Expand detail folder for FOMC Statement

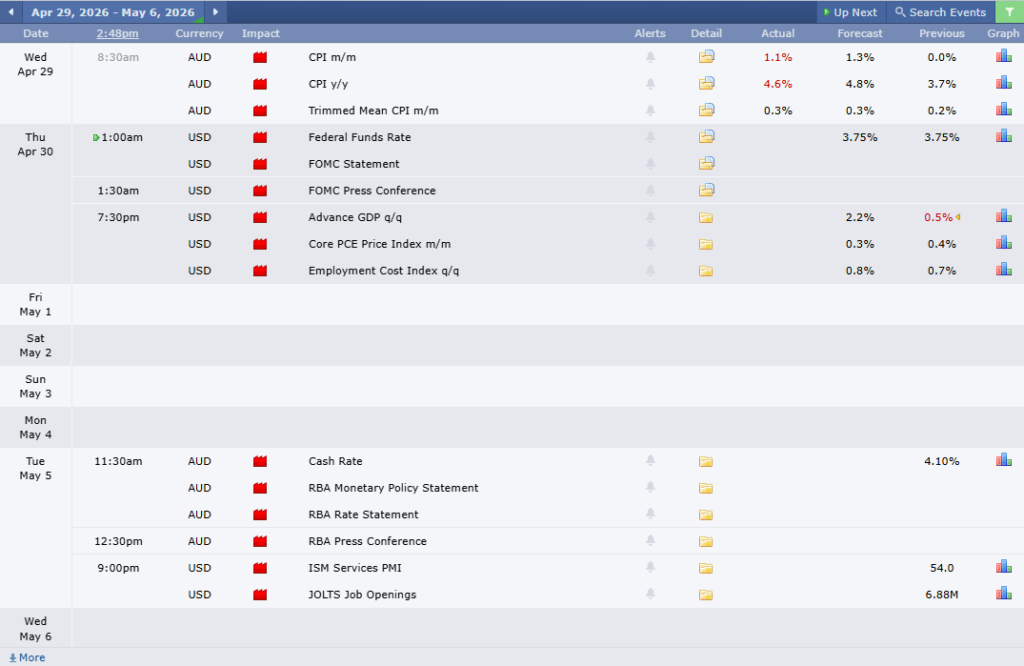pyautogui.click(x=706, y=164)
